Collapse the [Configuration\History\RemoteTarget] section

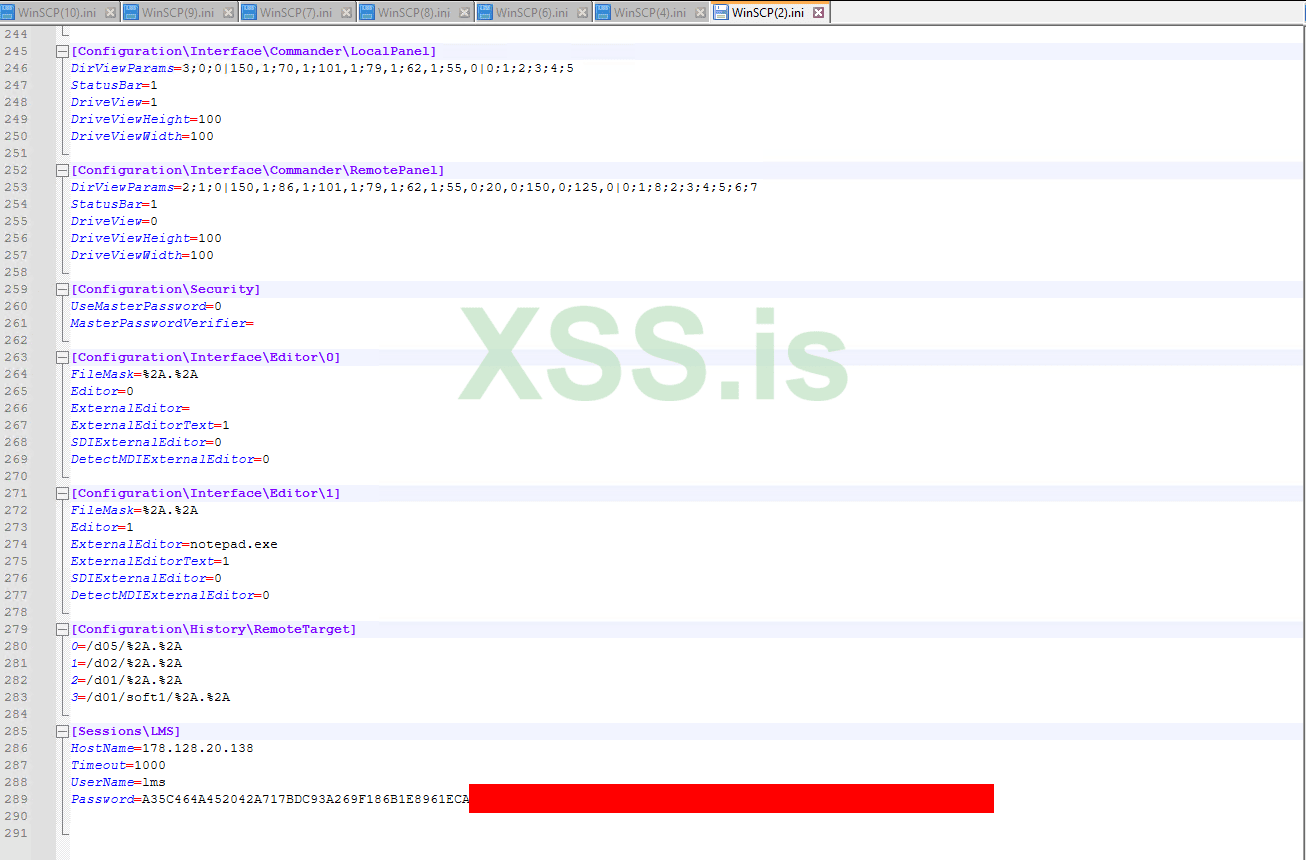pyautogui.click(x=62, y=628)
